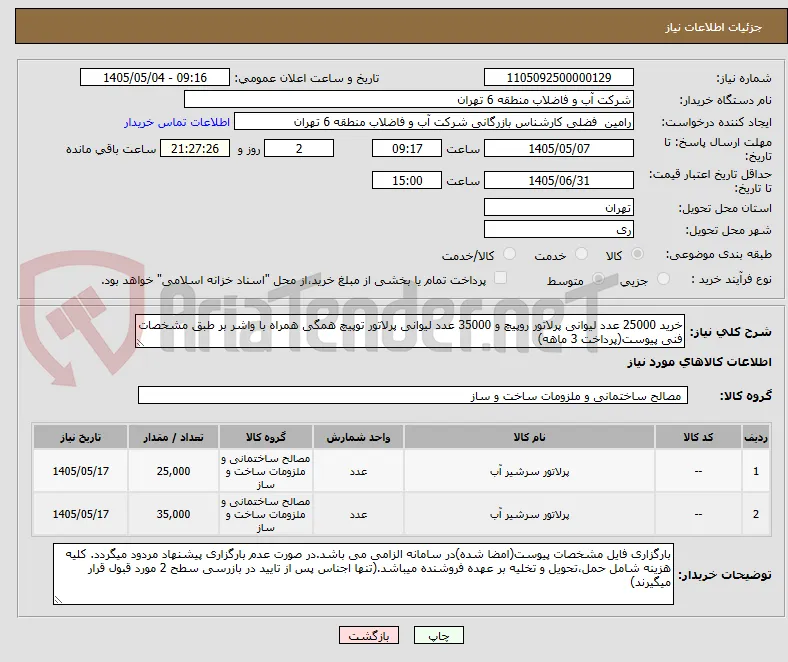Toggle the اسناد خزانه اسلامی payment checkbox
This screenshot has height=662, width=788.
pos(501,278)
